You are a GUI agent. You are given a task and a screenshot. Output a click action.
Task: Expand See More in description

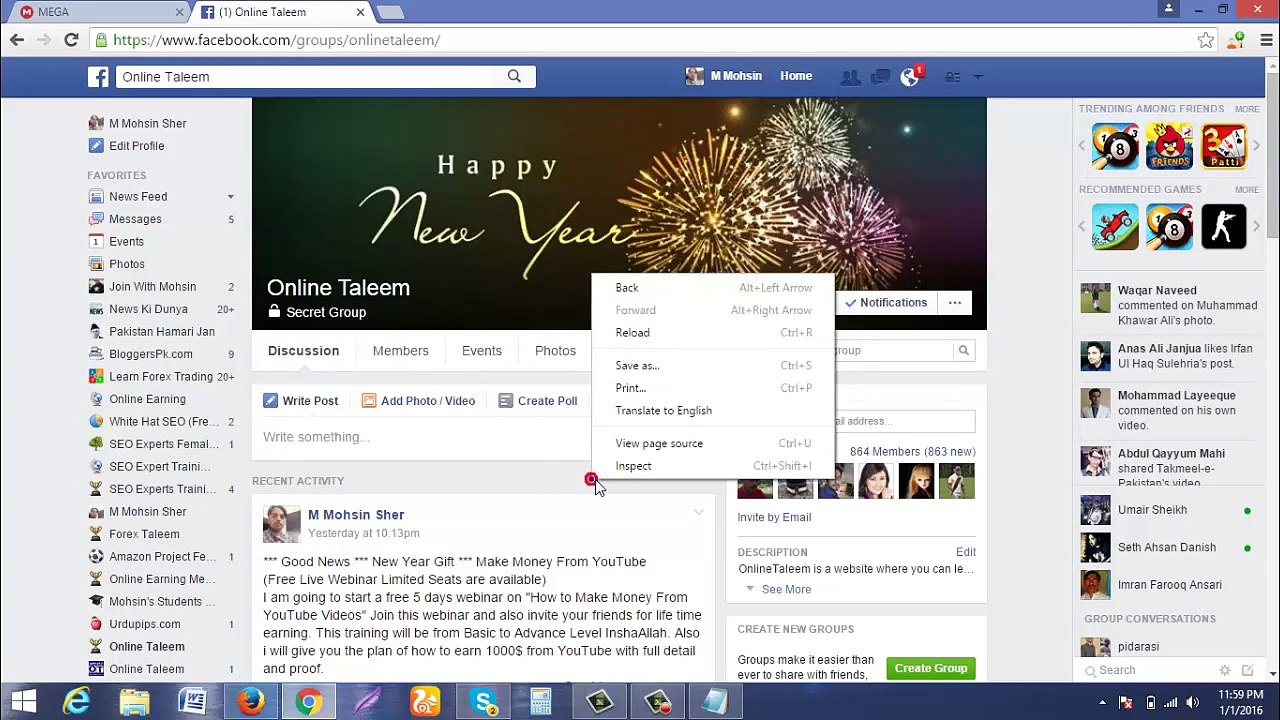(x=786, y=589)
